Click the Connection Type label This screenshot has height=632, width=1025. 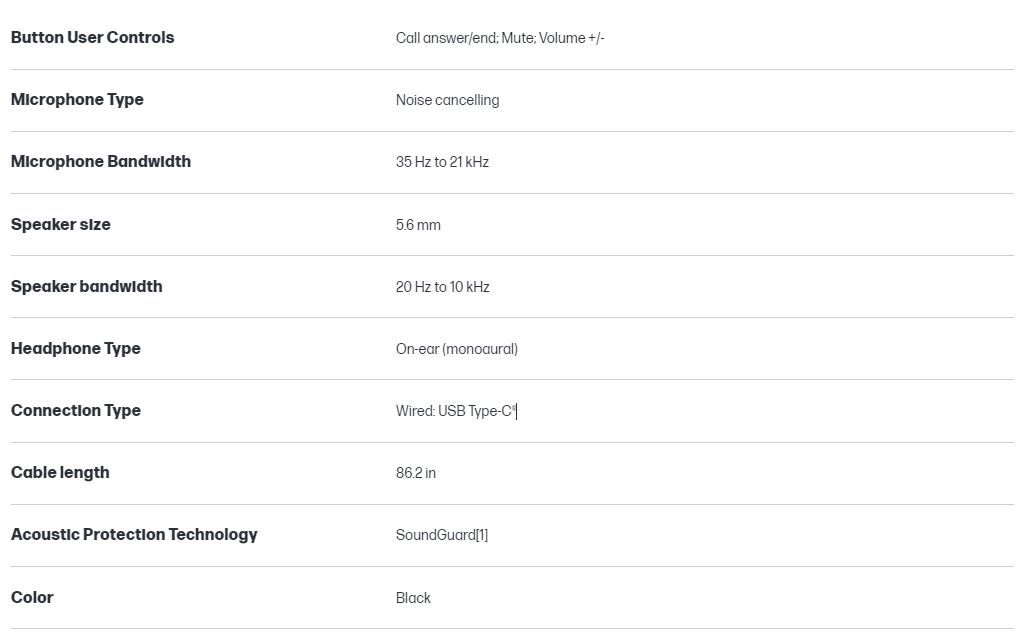(x=75, y=411)
